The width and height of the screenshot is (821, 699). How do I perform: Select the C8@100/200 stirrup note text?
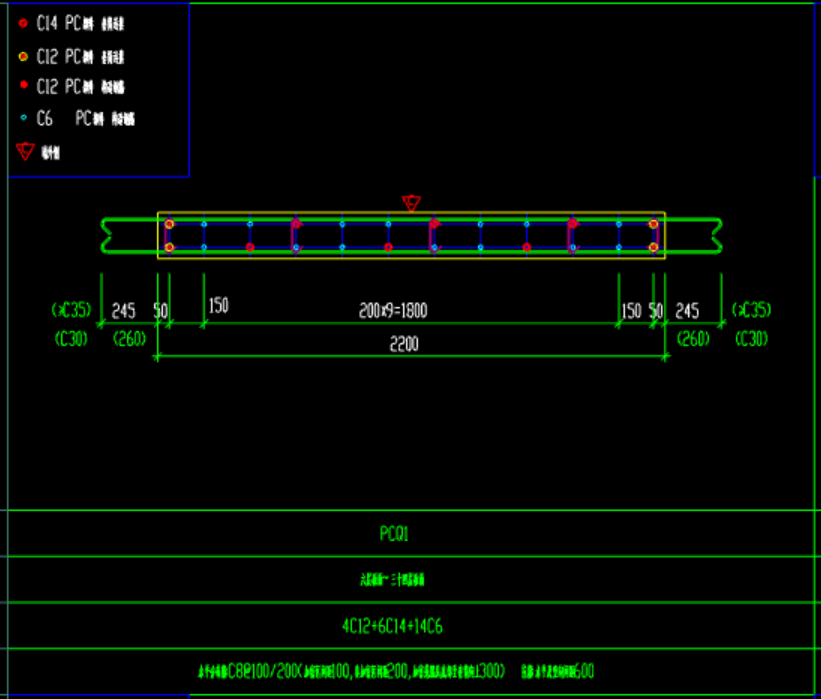click(x=396, y=671)
